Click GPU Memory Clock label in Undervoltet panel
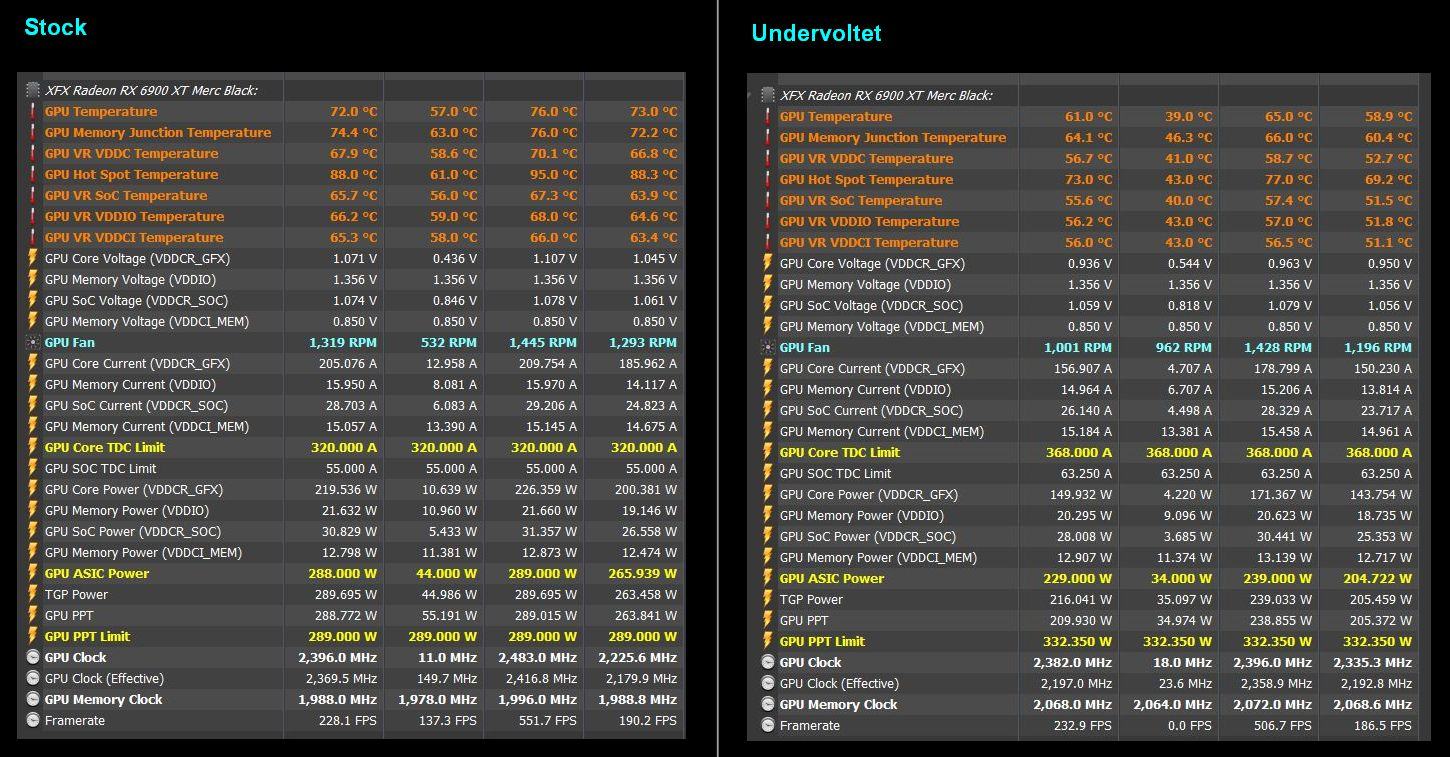 tap(838, 704)
